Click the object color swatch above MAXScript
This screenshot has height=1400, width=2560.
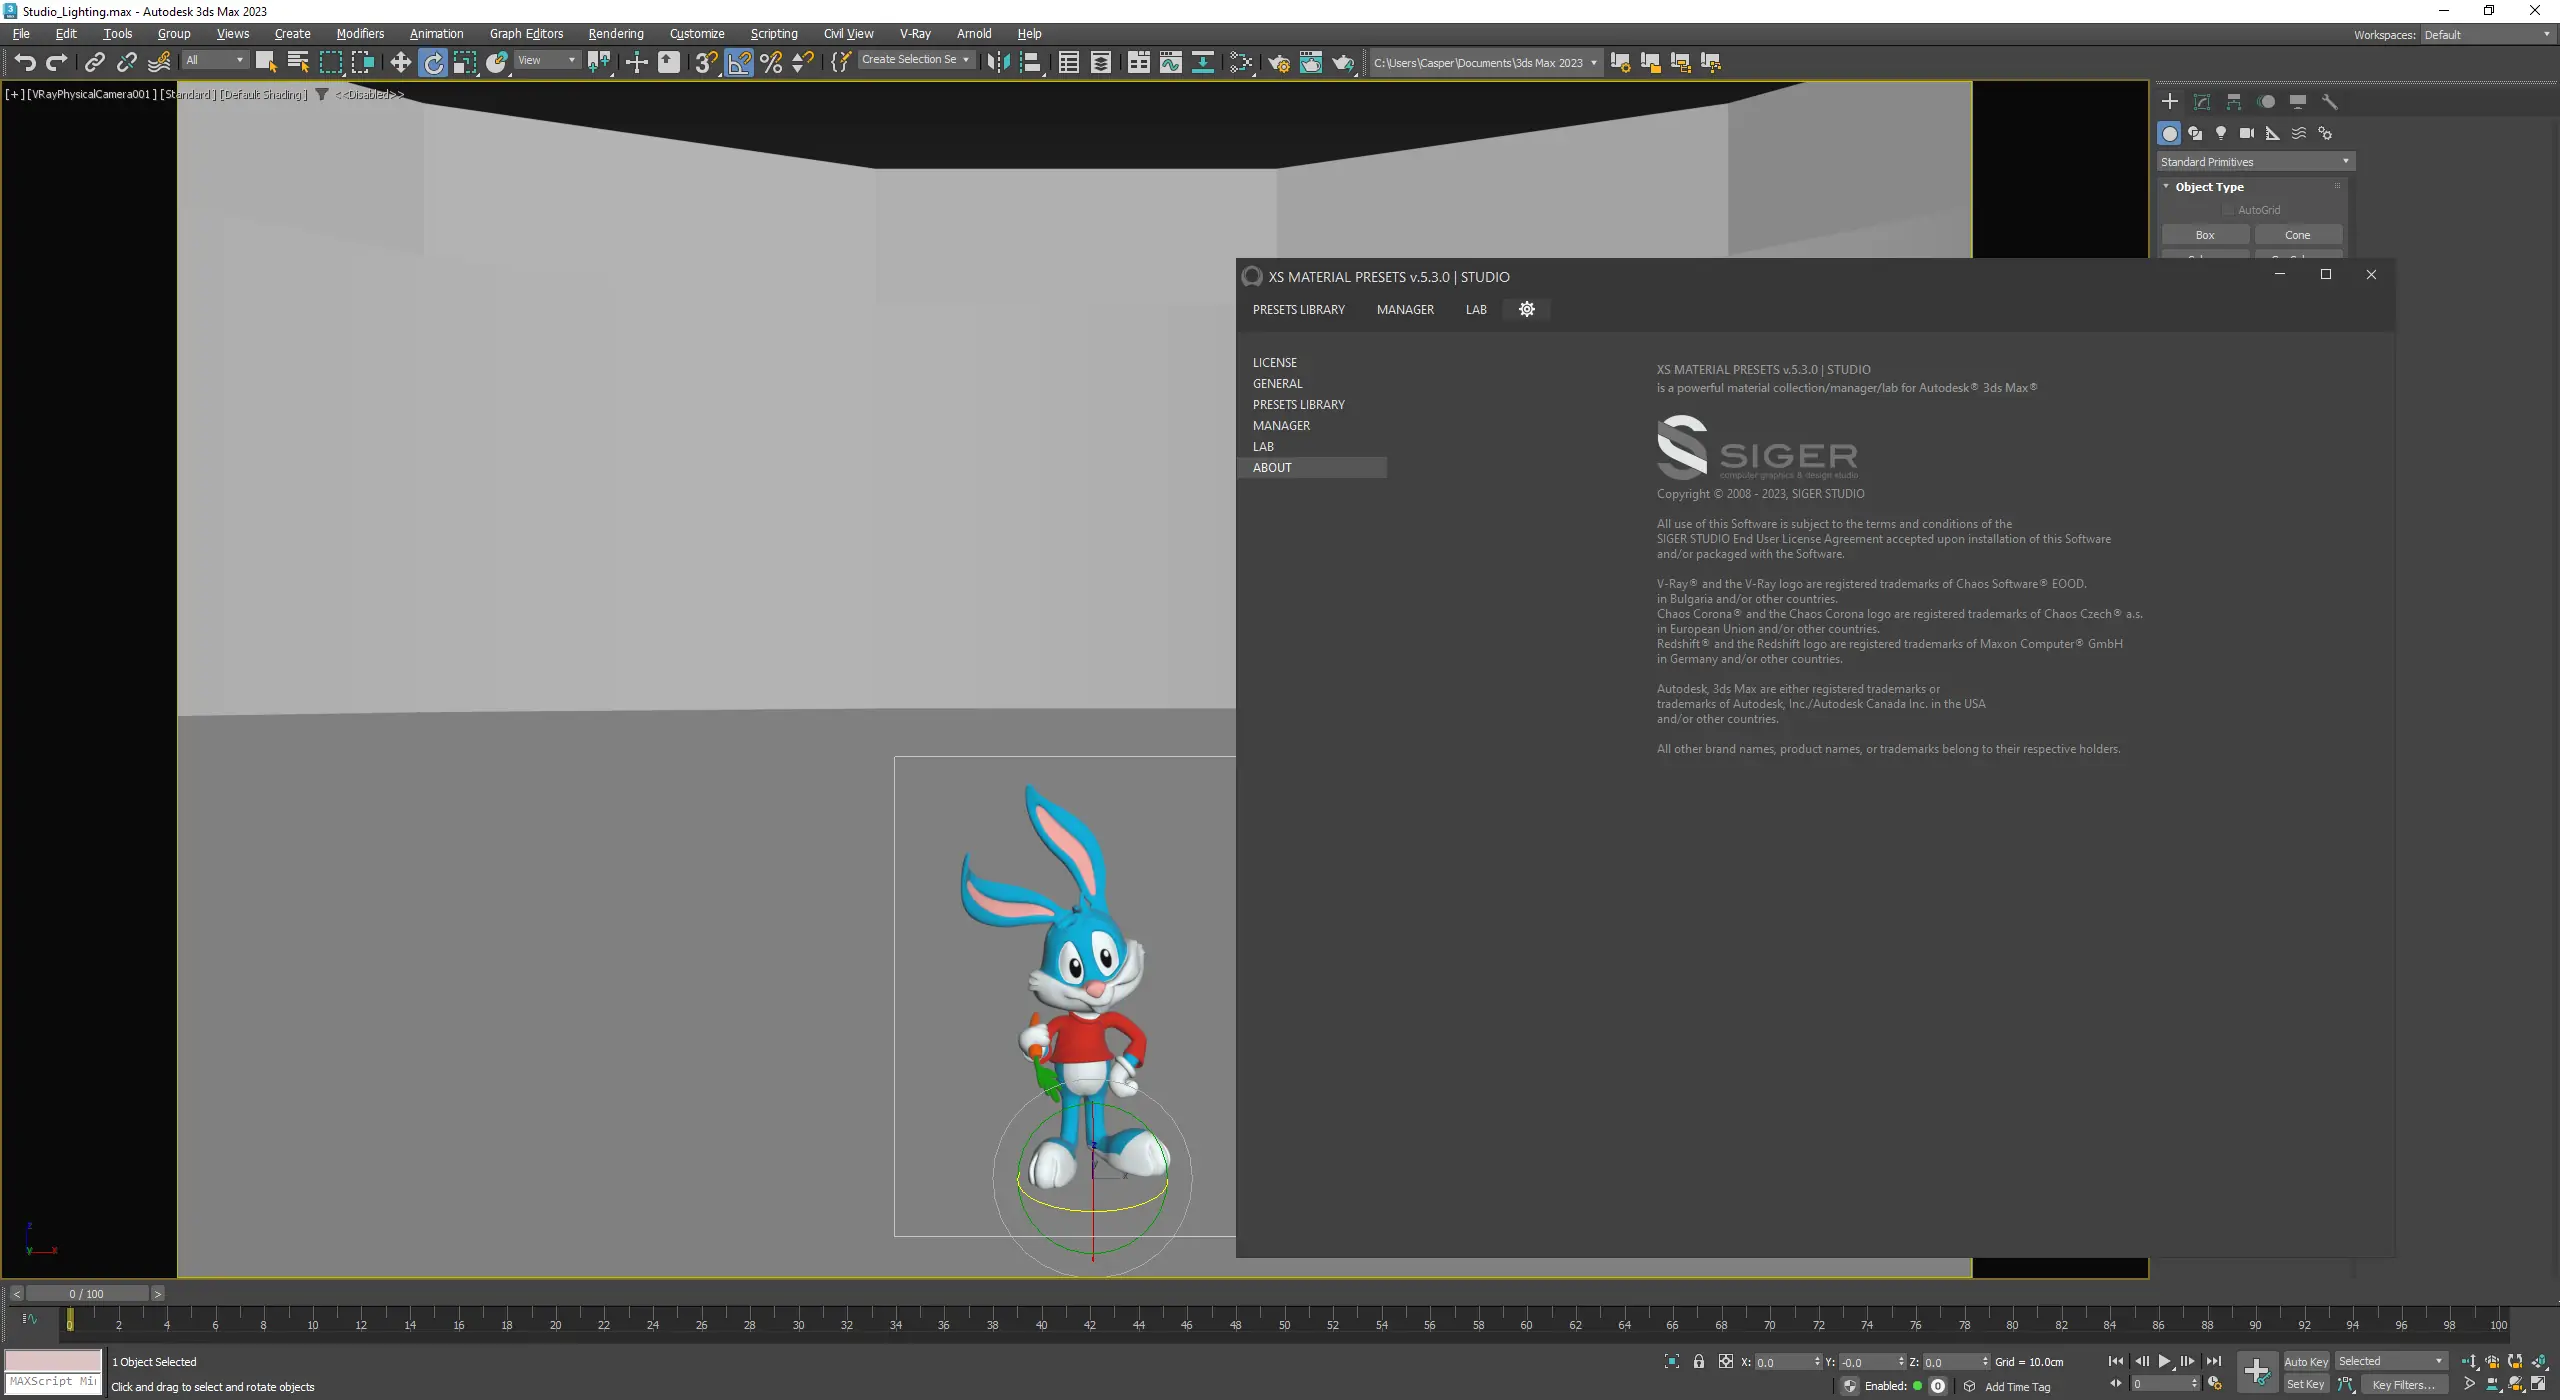(53, 1361)
